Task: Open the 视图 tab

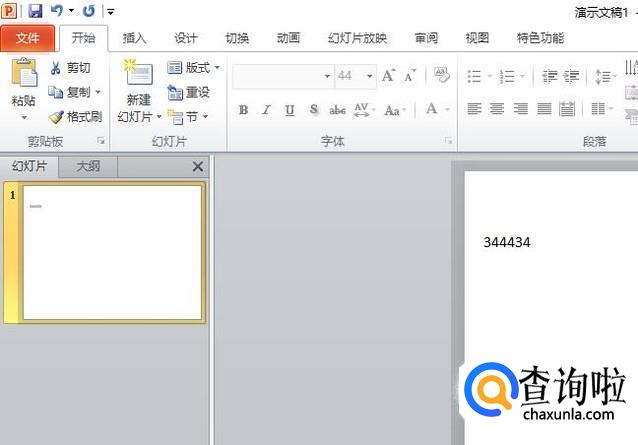Action: pyautogui.click(x=477, y=38)
